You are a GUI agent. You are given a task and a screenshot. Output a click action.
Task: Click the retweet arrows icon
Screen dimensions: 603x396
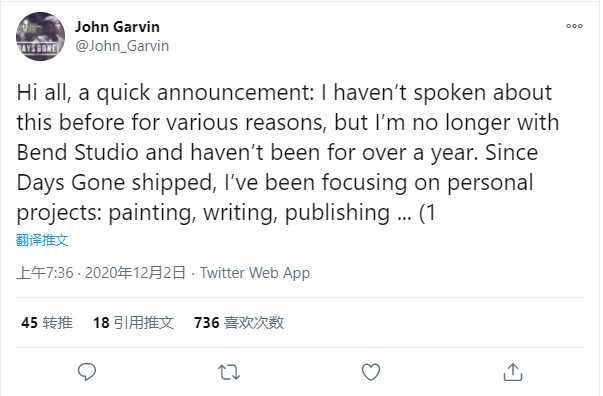click(x=229, y=372)
